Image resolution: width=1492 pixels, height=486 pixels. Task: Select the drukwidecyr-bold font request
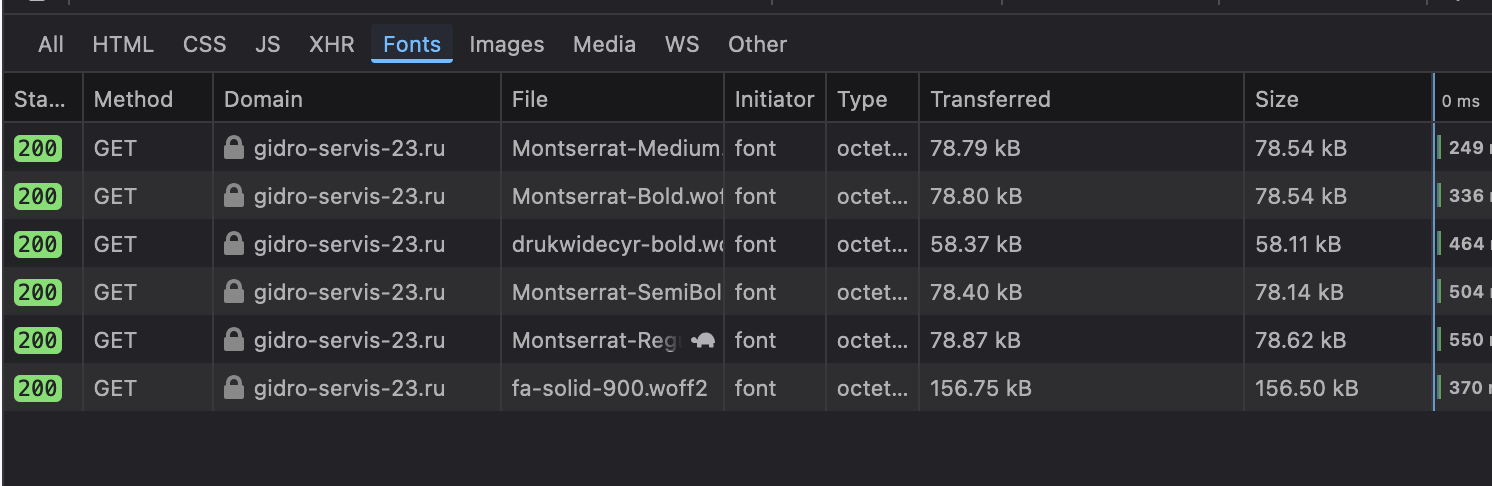point(617,244)
